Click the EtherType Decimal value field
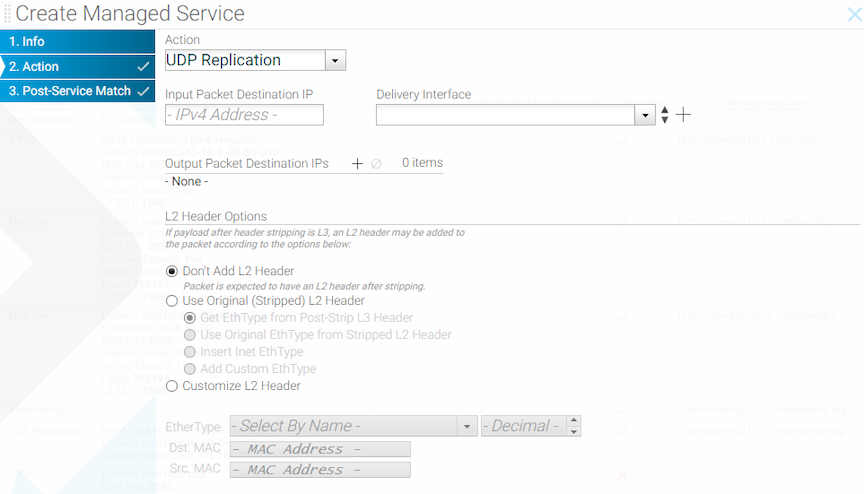The height and width of the screenshot is (494, 864). [523, 426]
